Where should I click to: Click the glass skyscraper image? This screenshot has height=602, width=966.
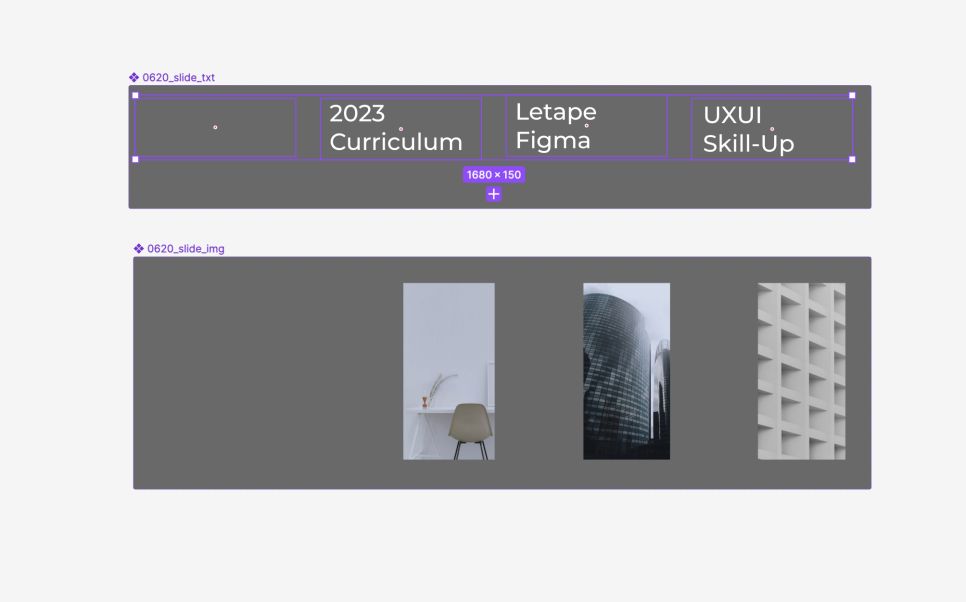[x=627, y=371]
